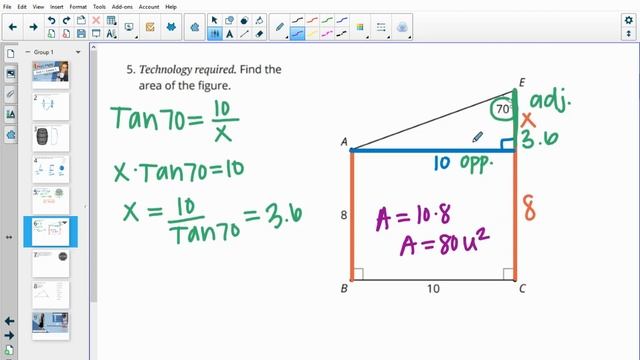
Task: Open the Add-ons menu
Action: [122, 7]
